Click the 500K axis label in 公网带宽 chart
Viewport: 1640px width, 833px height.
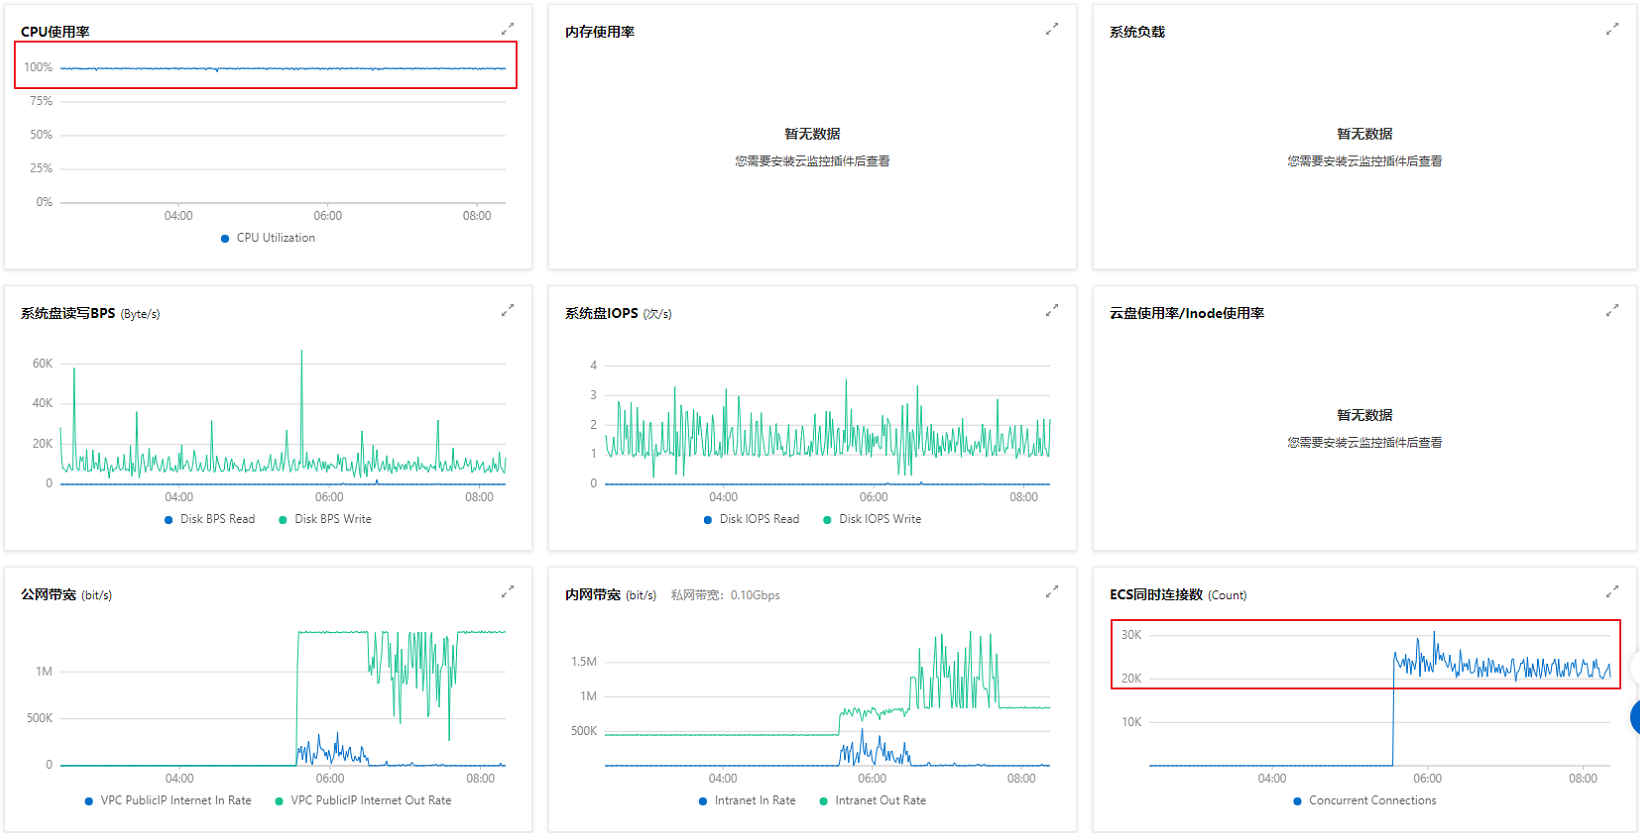pos(40,718)
